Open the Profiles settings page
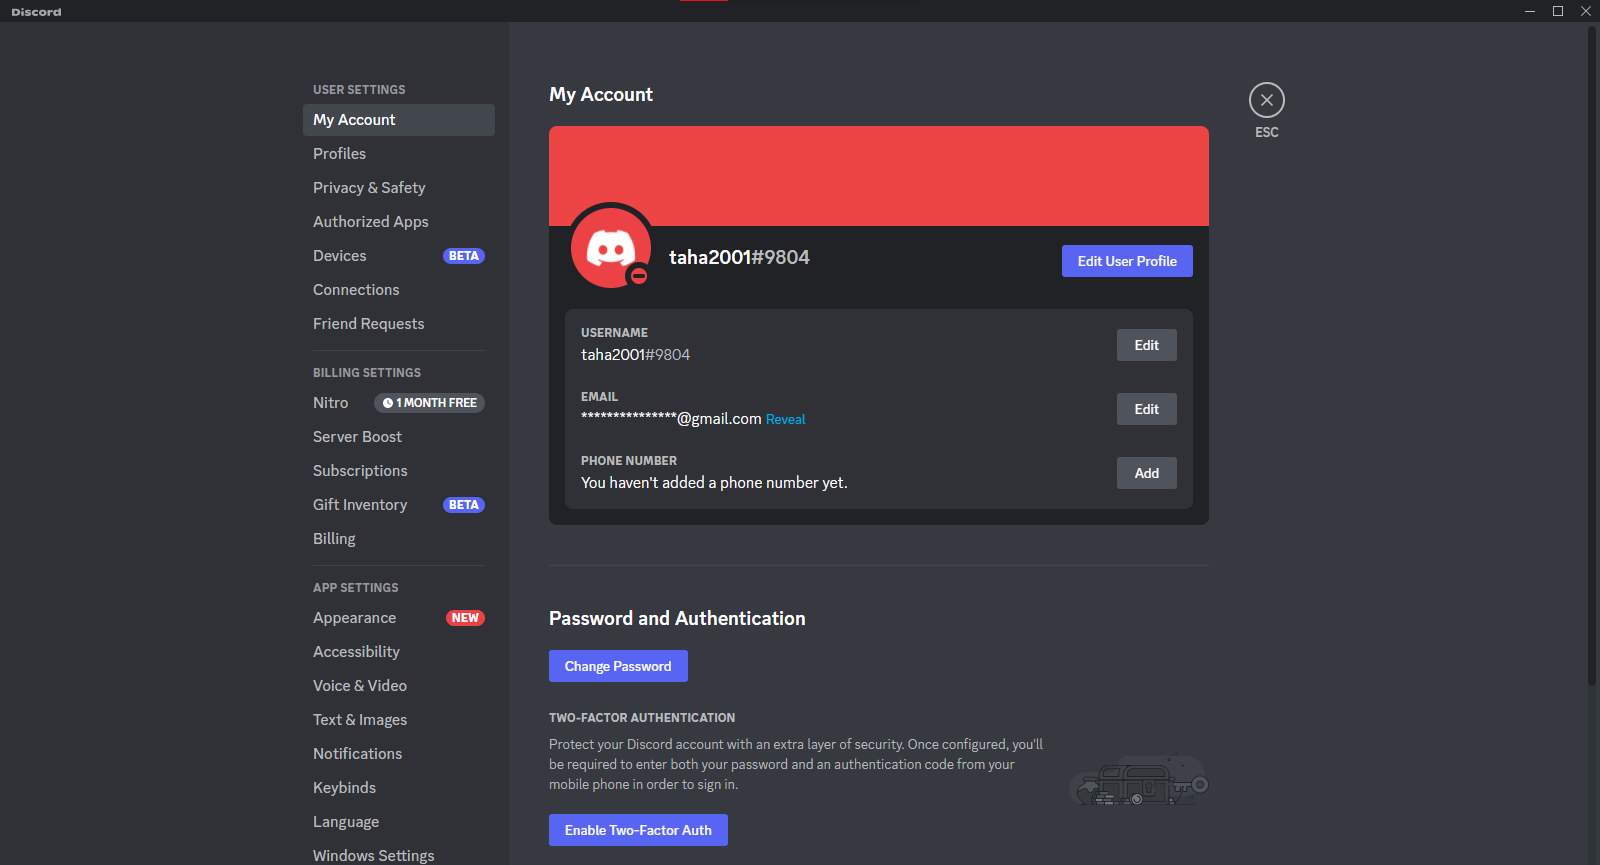 point(399,154)
